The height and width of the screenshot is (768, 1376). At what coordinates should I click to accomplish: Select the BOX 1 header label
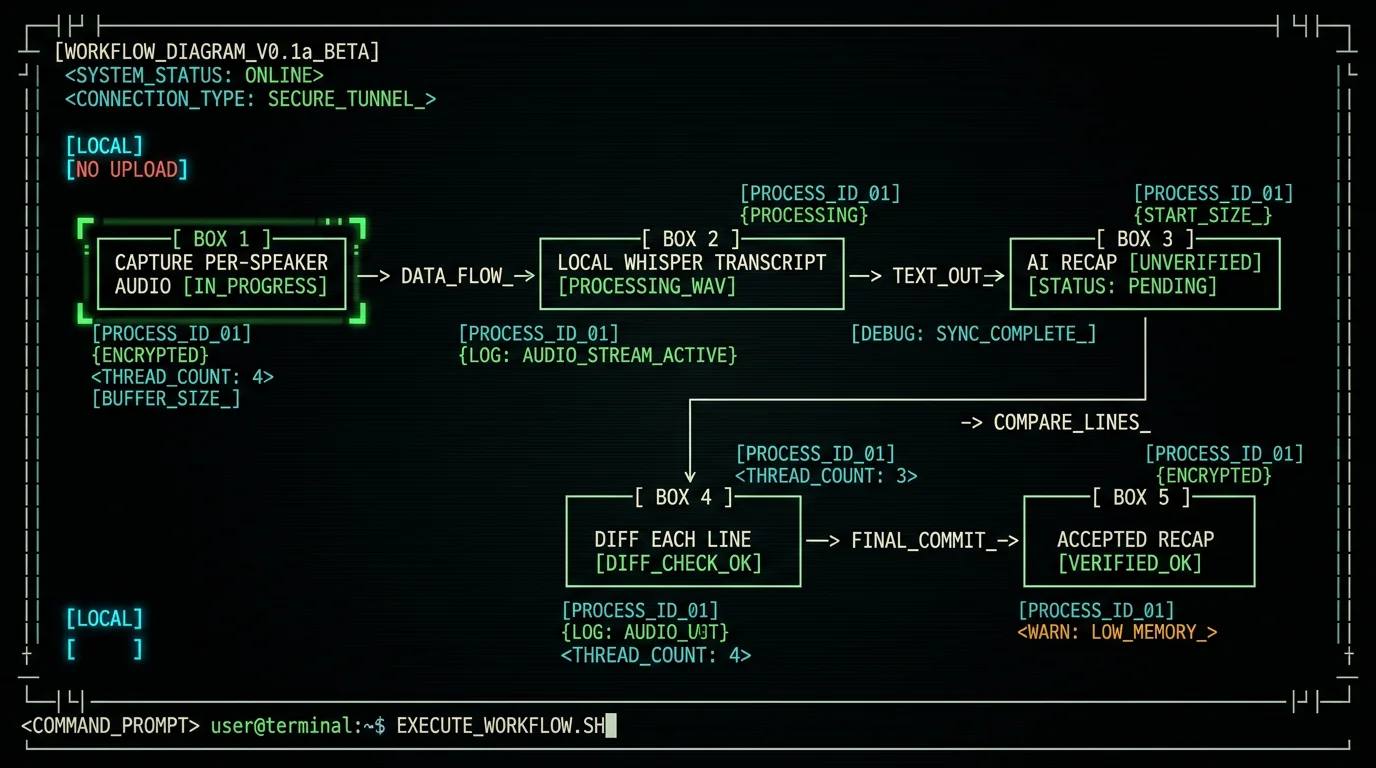(x=222, y=239)
